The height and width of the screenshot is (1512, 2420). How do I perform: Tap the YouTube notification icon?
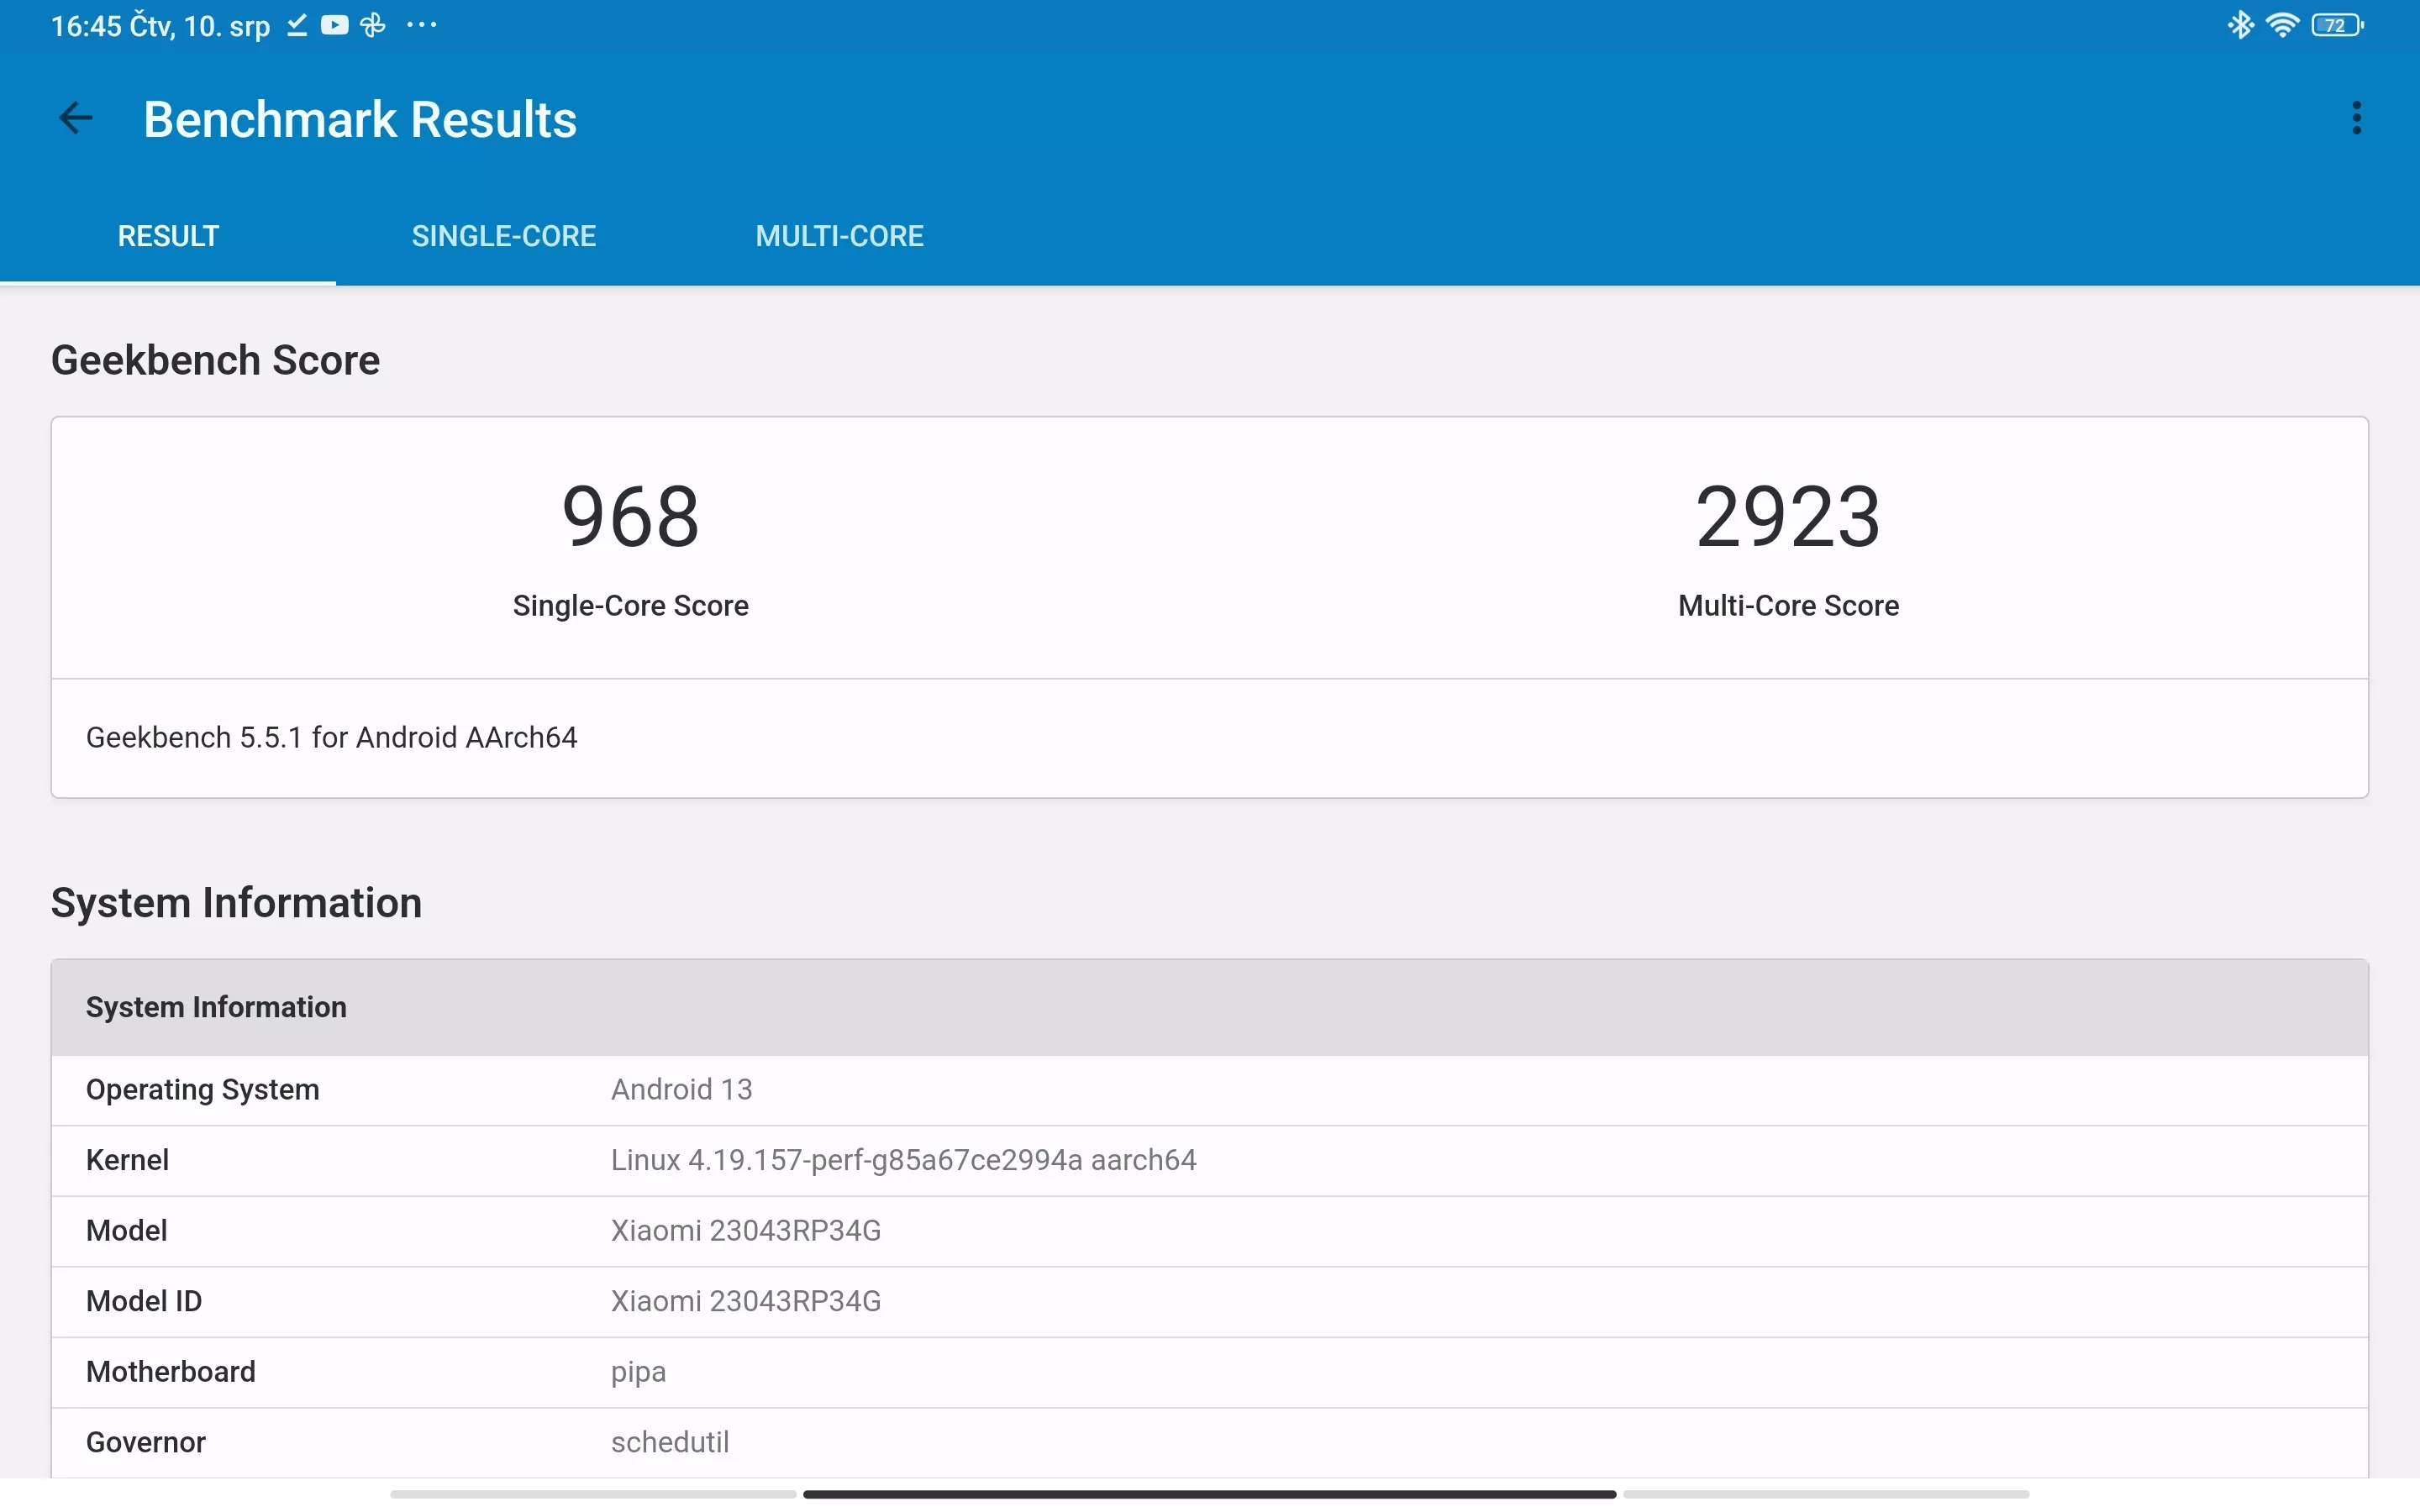[x=334, y=25]
